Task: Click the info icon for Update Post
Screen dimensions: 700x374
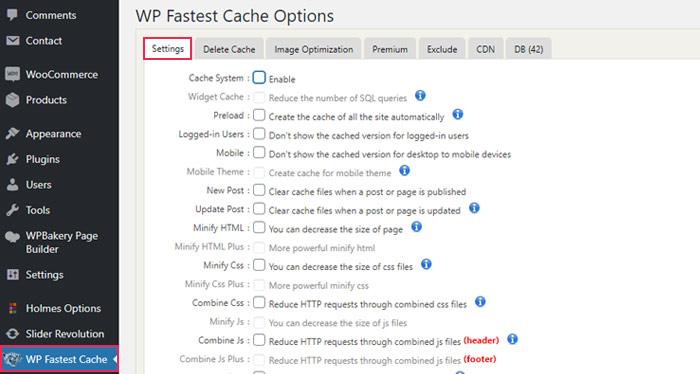Action: coord(474,208)
